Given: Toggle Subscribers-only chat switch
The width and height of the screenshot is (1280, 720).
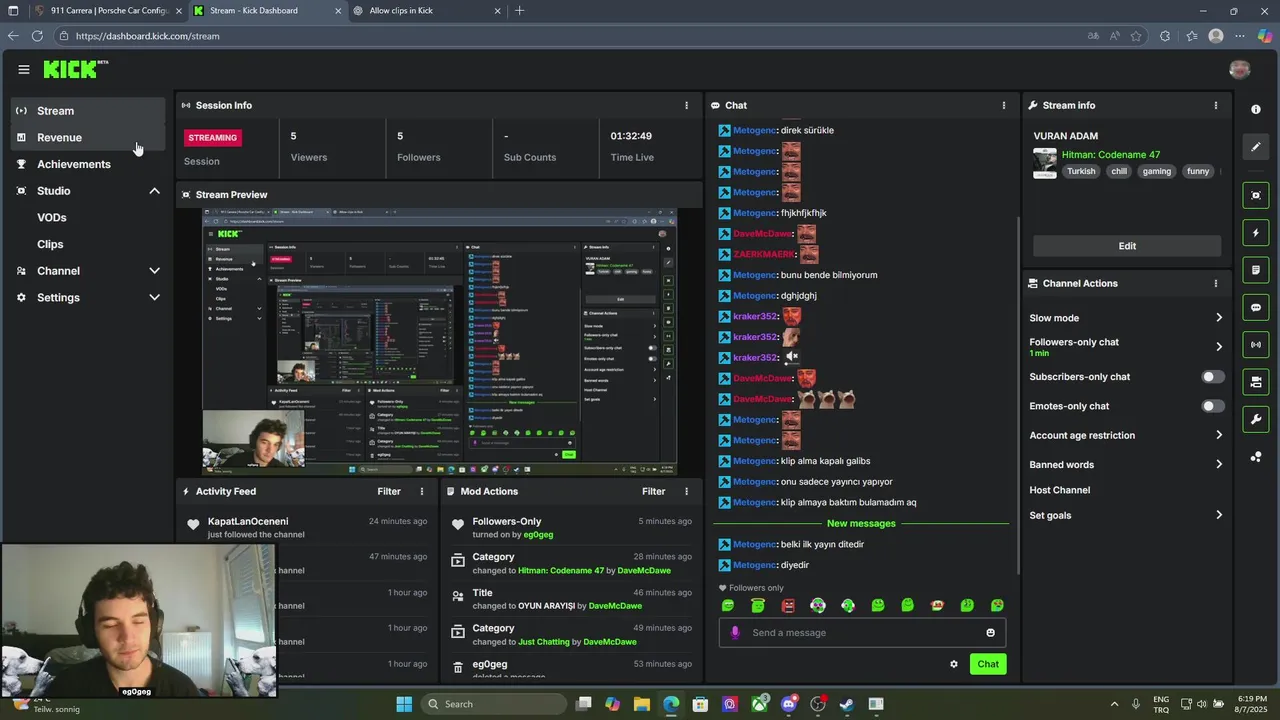Looking at the screenshot, I should (x=1212, y=377).
